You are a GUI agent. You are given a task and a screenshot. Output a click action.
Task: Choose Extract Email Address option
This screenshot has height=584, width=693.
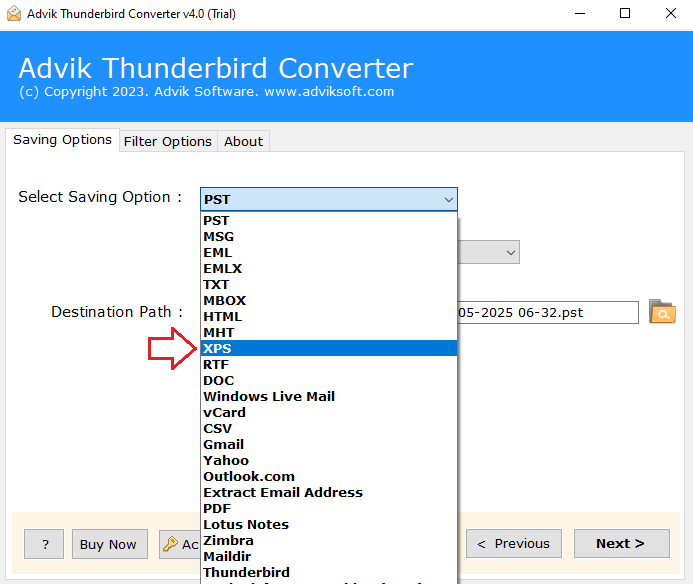[328, 492]
